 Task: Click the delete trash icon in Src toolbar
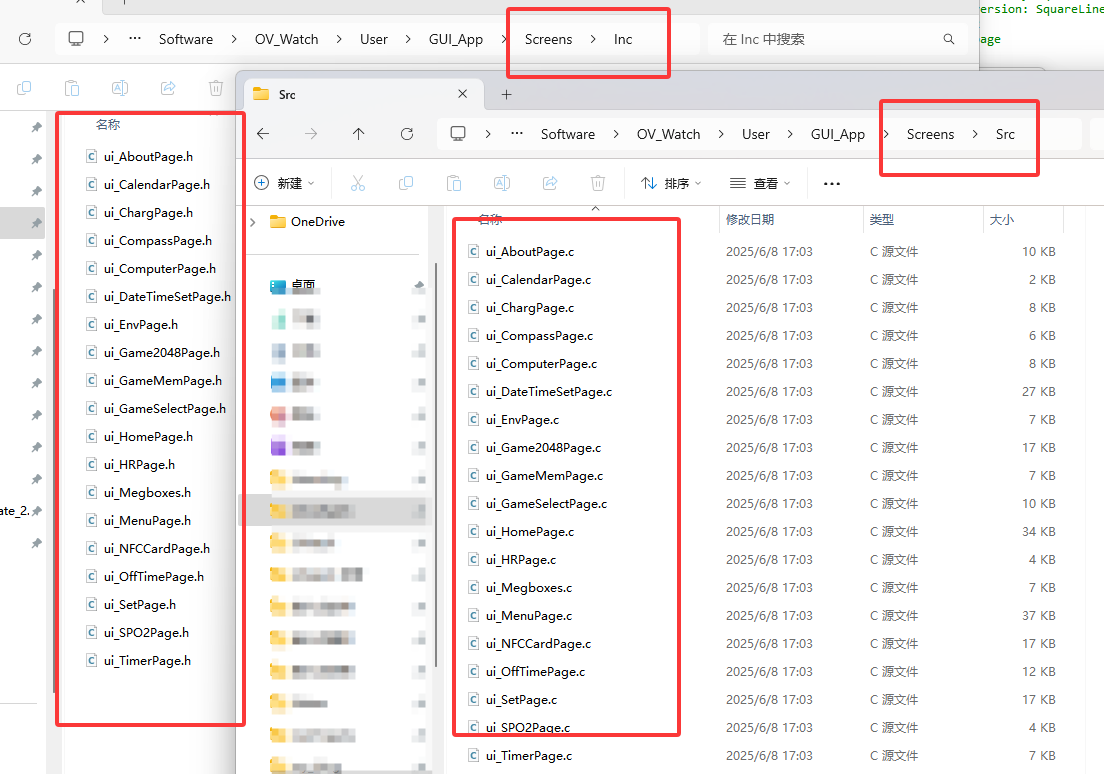pos(598,183)
